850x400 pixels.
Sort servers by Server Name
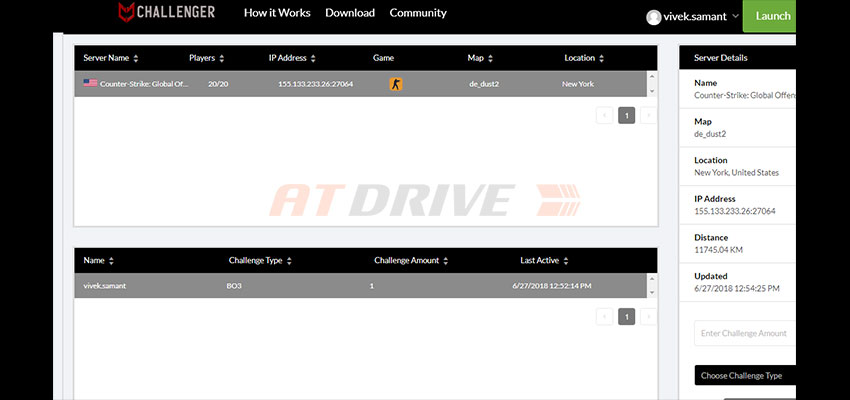[111, 58]
